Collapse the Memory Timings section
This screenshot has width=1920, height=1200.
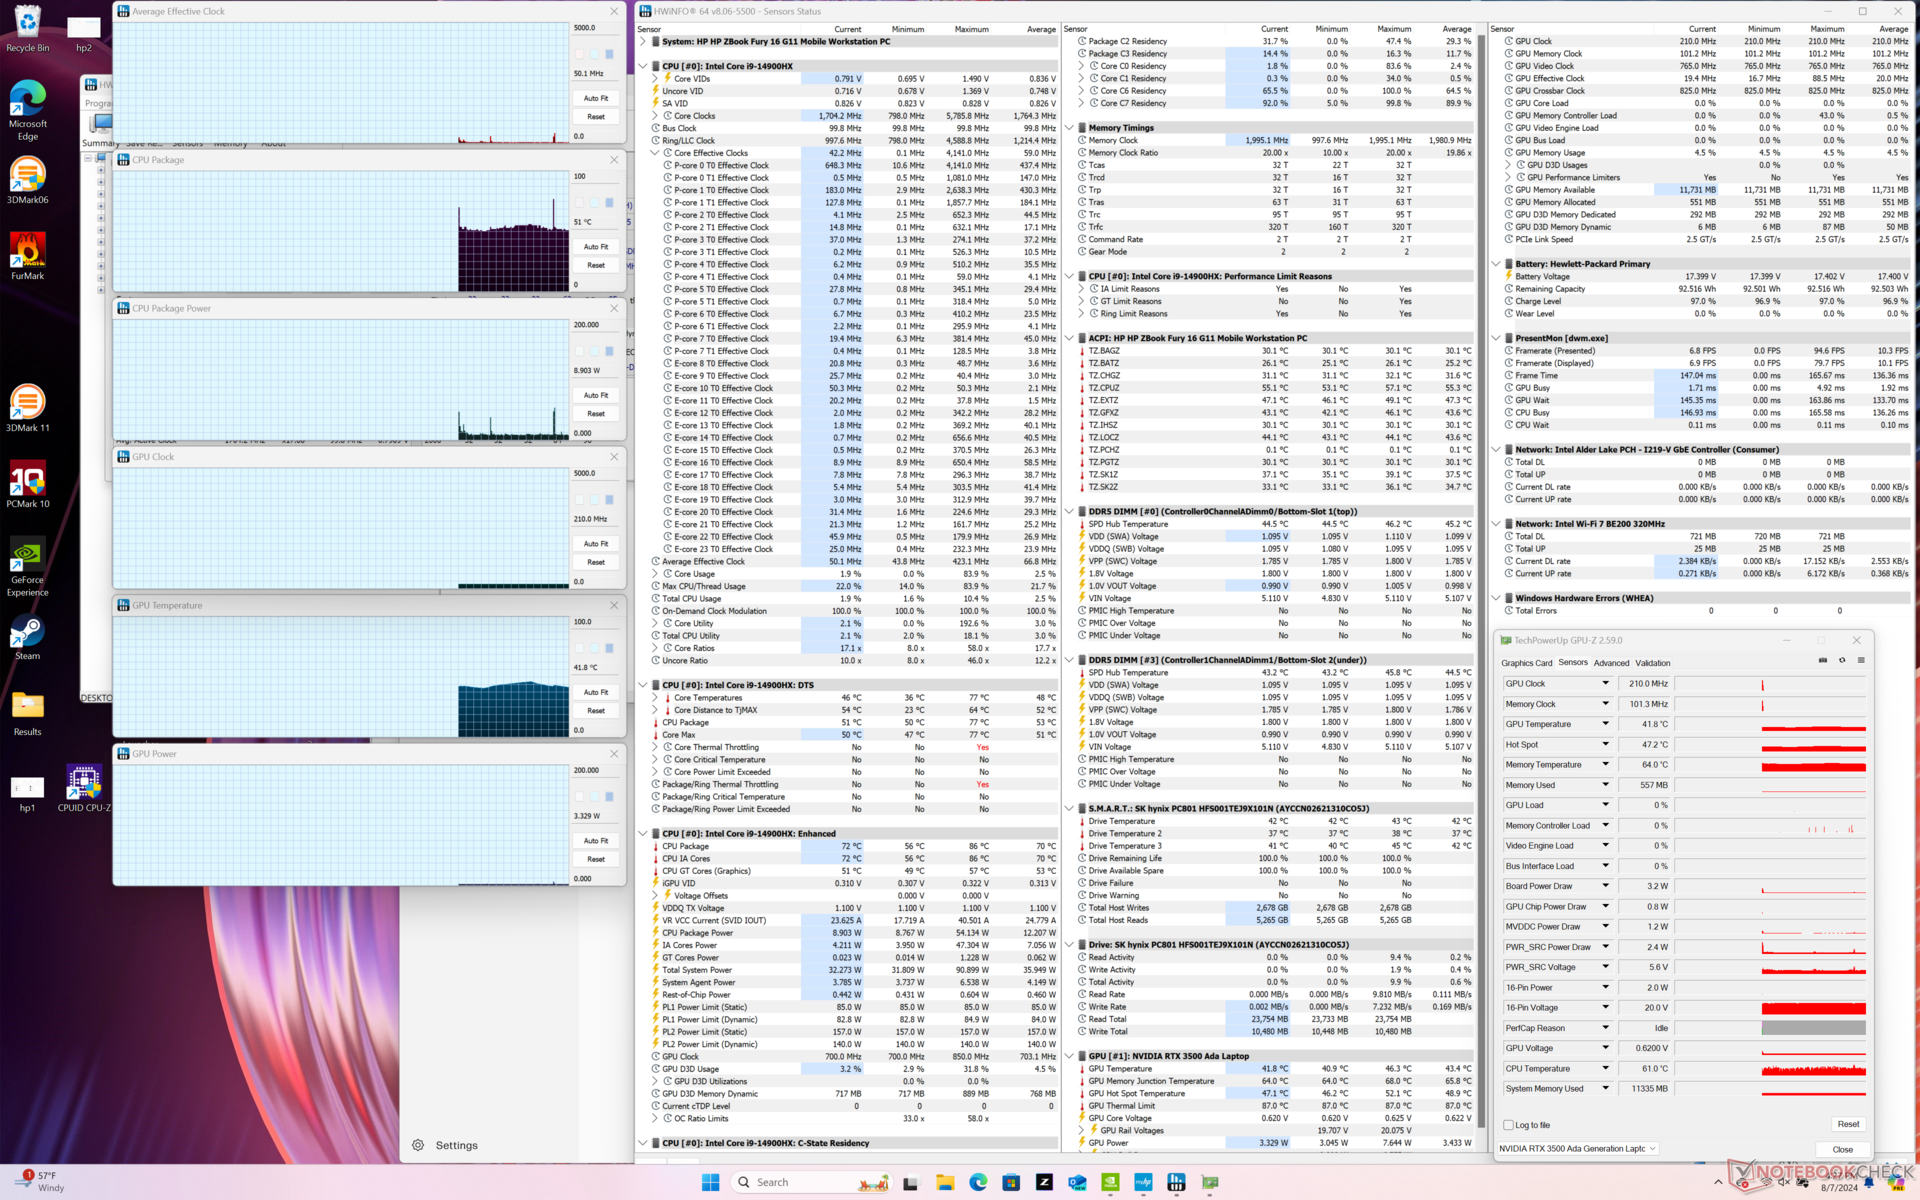[1069, 128]
